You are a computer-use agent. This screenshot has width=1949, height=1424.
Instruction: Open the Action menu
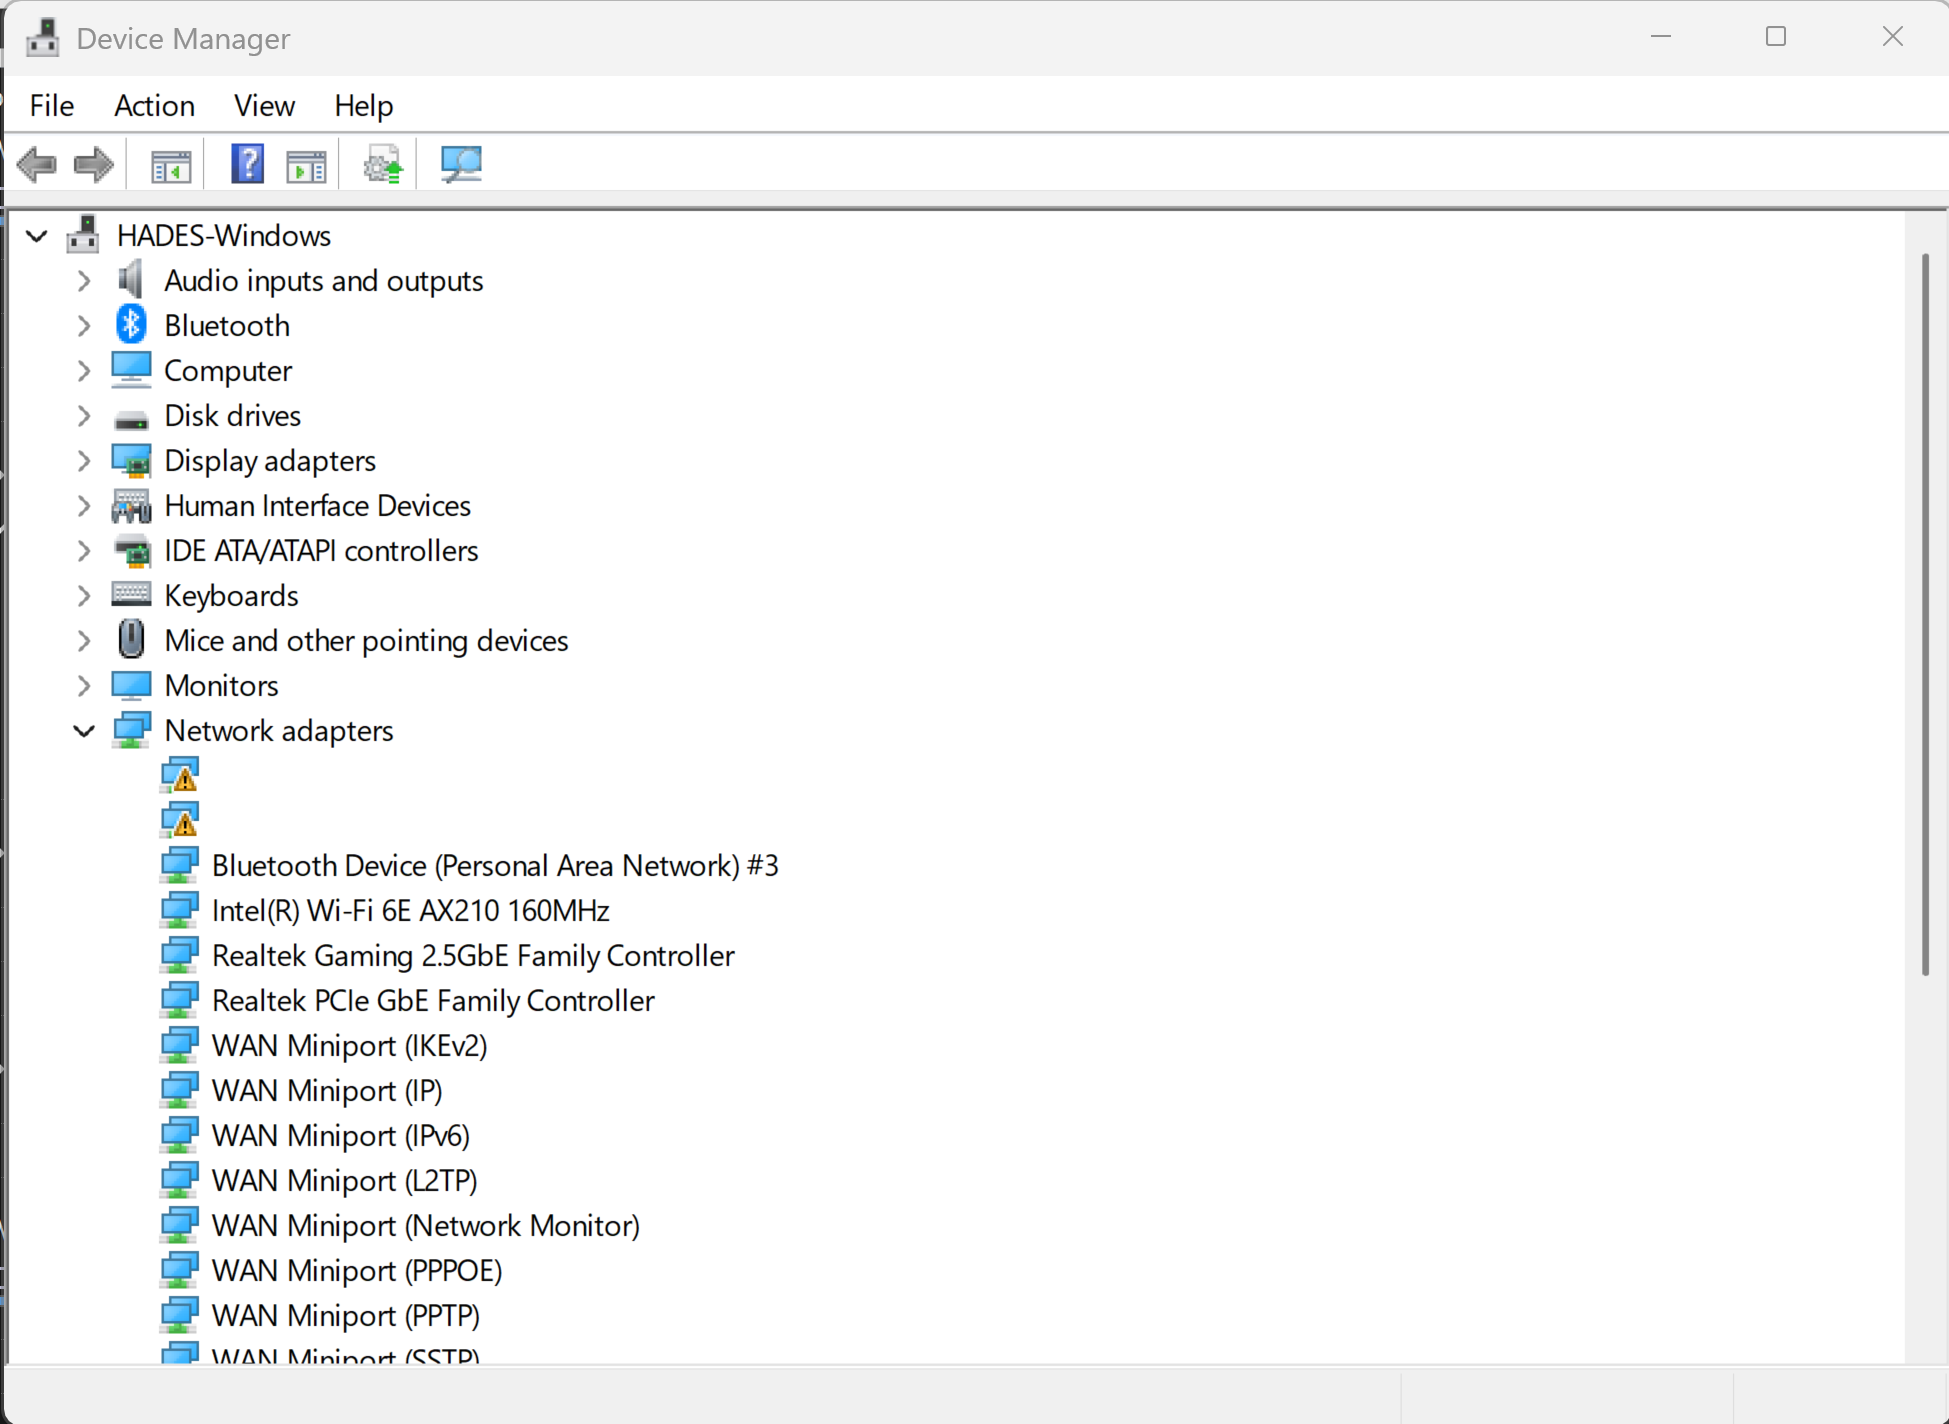click(x=154, y=105)
